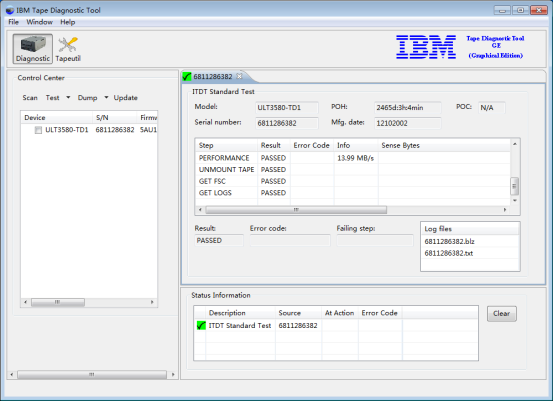554x401 pixels.
Task: Click the green check beside ITDT Standard Test status
Action: [x=201, y=325]
